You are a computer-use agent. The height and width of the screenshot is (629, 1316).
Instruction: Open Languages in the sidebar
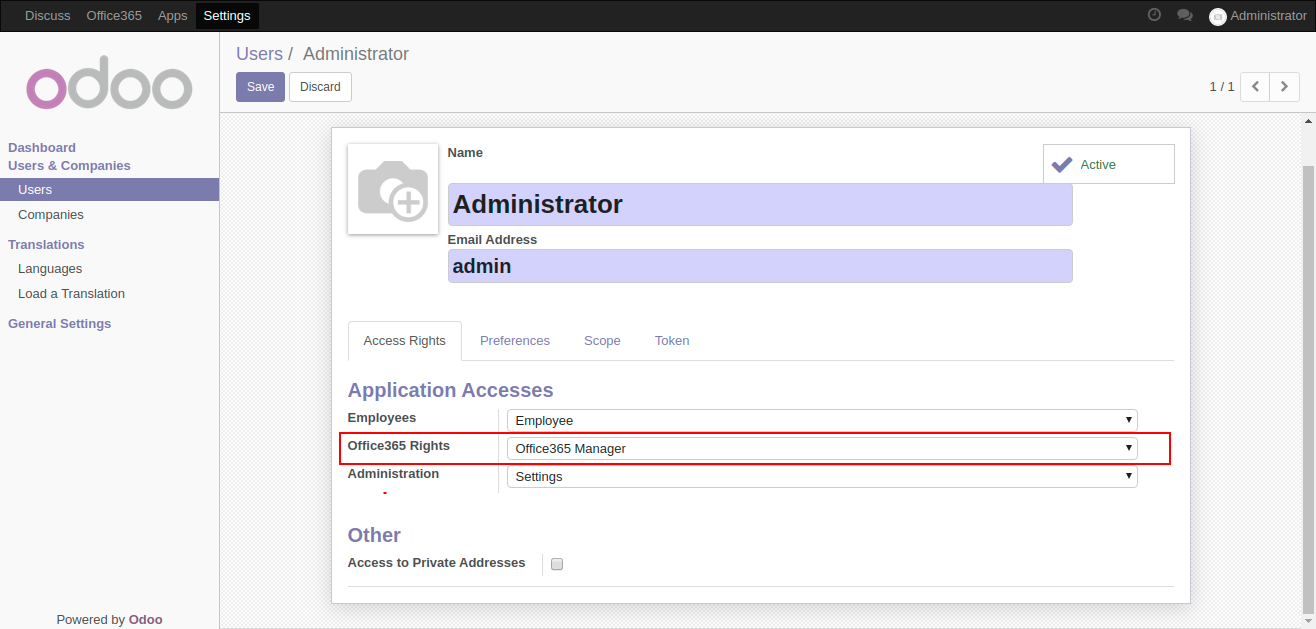pos(50,269)
